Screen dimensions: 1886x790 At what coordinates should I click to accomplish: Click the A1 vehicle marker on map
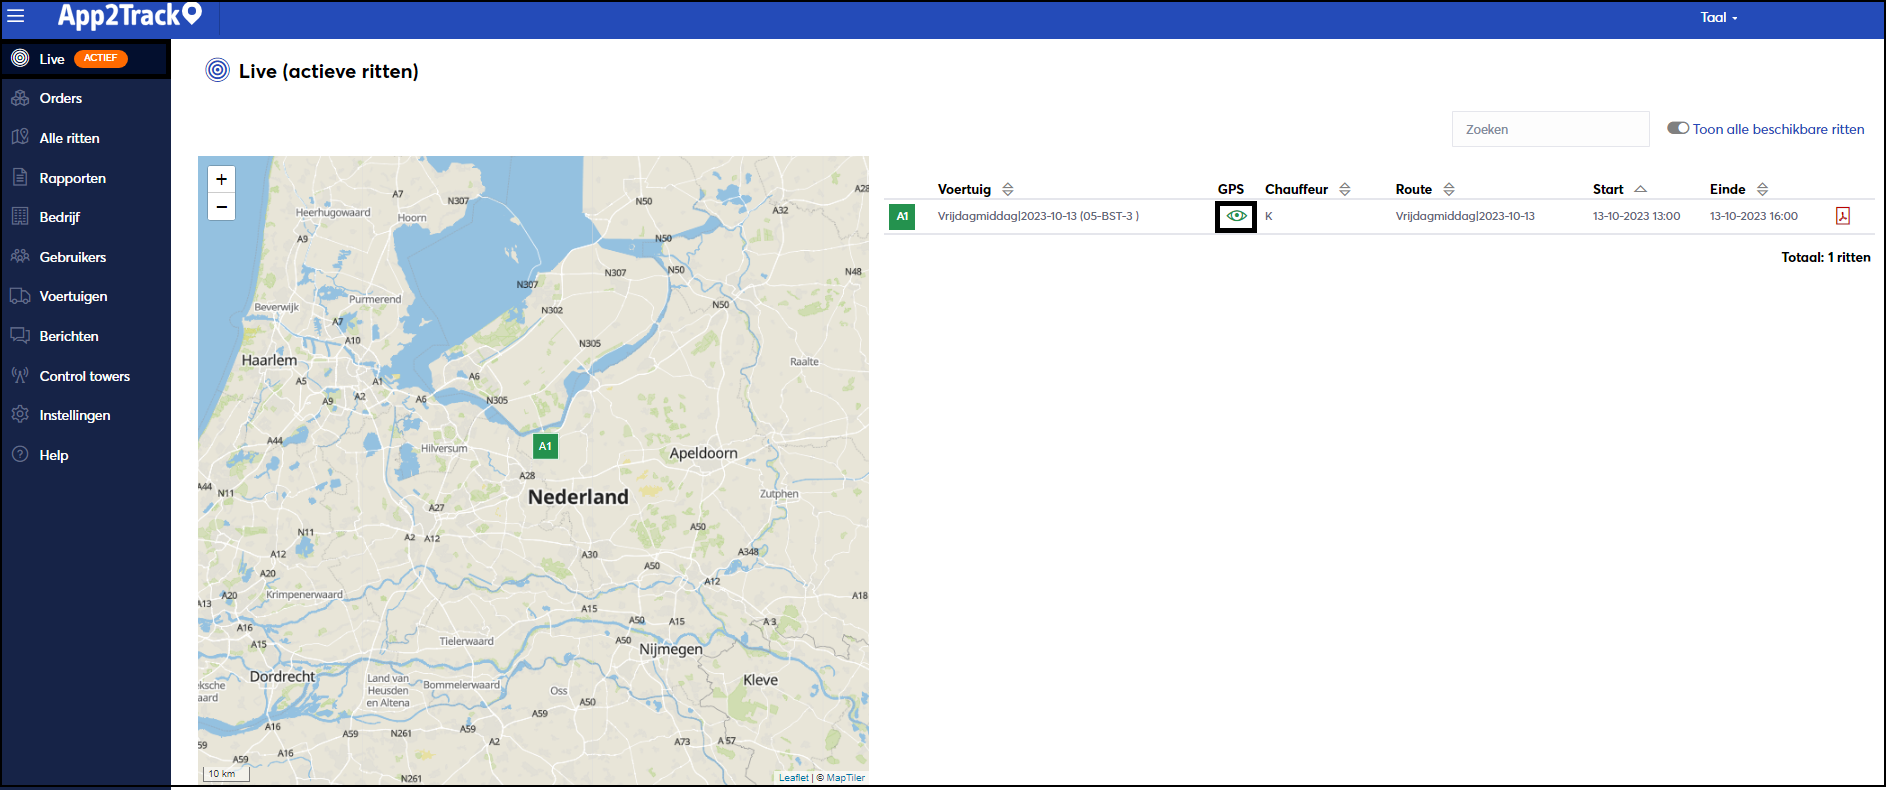545,446
